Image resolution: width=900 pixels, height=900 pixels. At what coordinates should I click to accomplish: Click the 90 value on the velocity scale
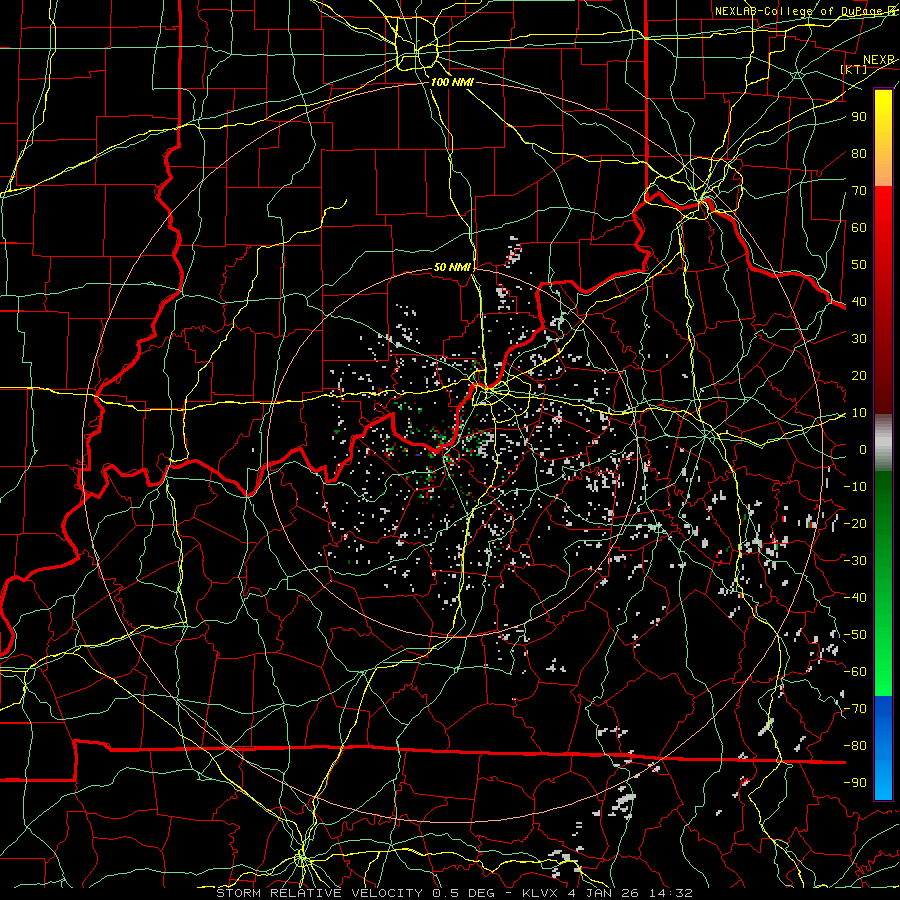[x=859, y=117]
